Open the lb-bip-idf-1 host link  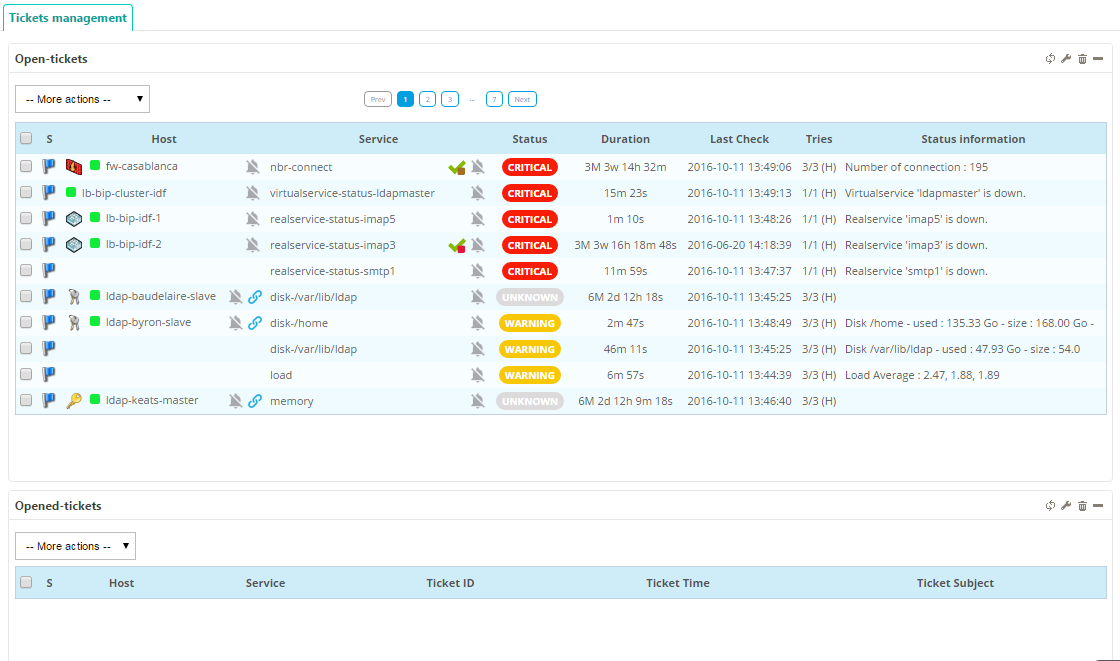tap(133, 219)
